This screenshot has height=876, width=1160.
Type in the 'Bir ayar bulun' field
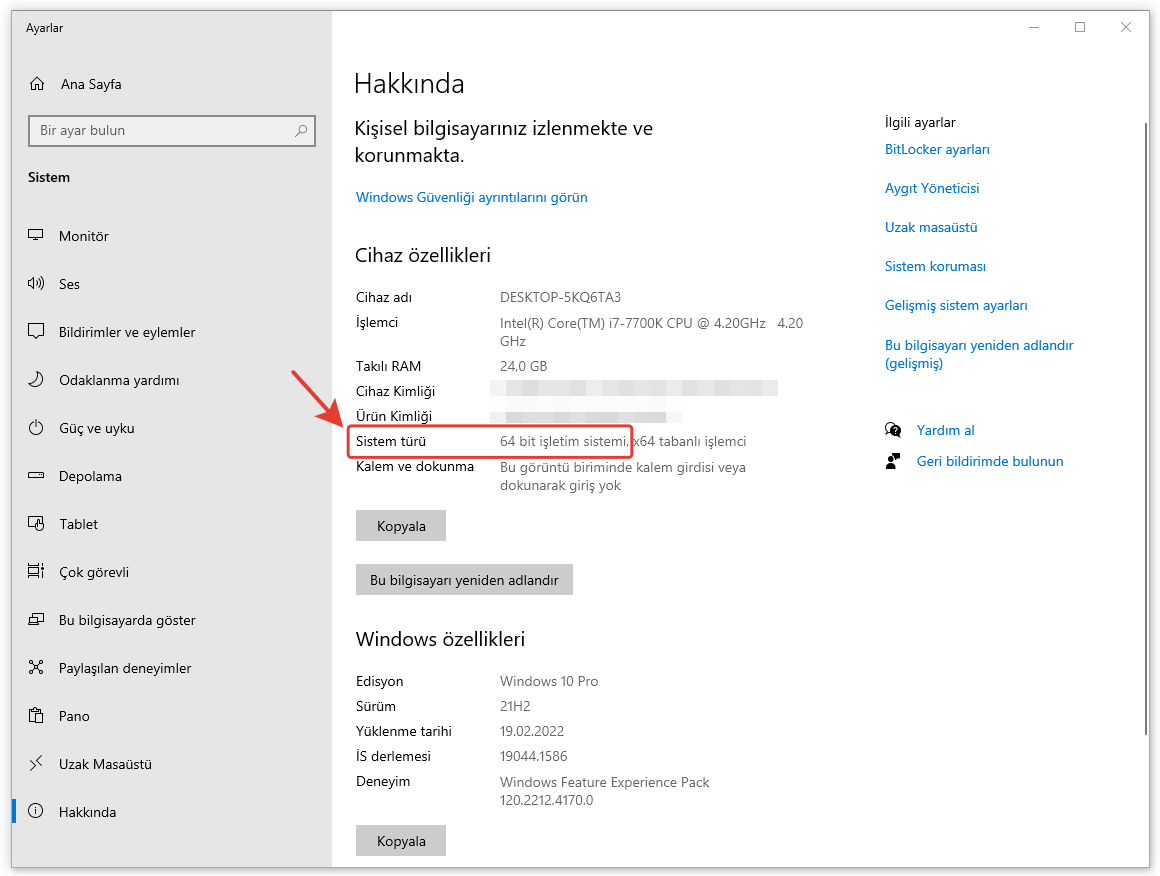point(160,131)
